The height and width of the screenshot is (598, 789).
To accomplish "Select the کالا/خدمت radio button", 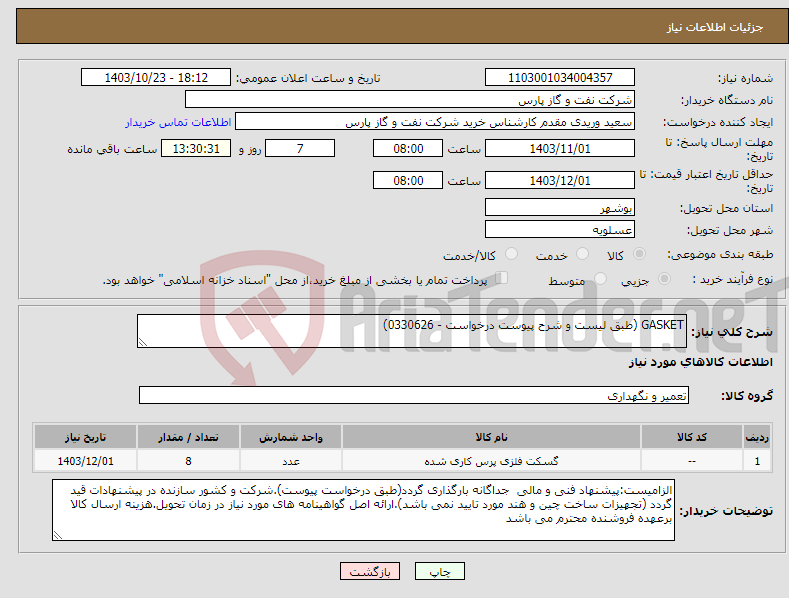I will pyautogui.click(x=511, y=254).
